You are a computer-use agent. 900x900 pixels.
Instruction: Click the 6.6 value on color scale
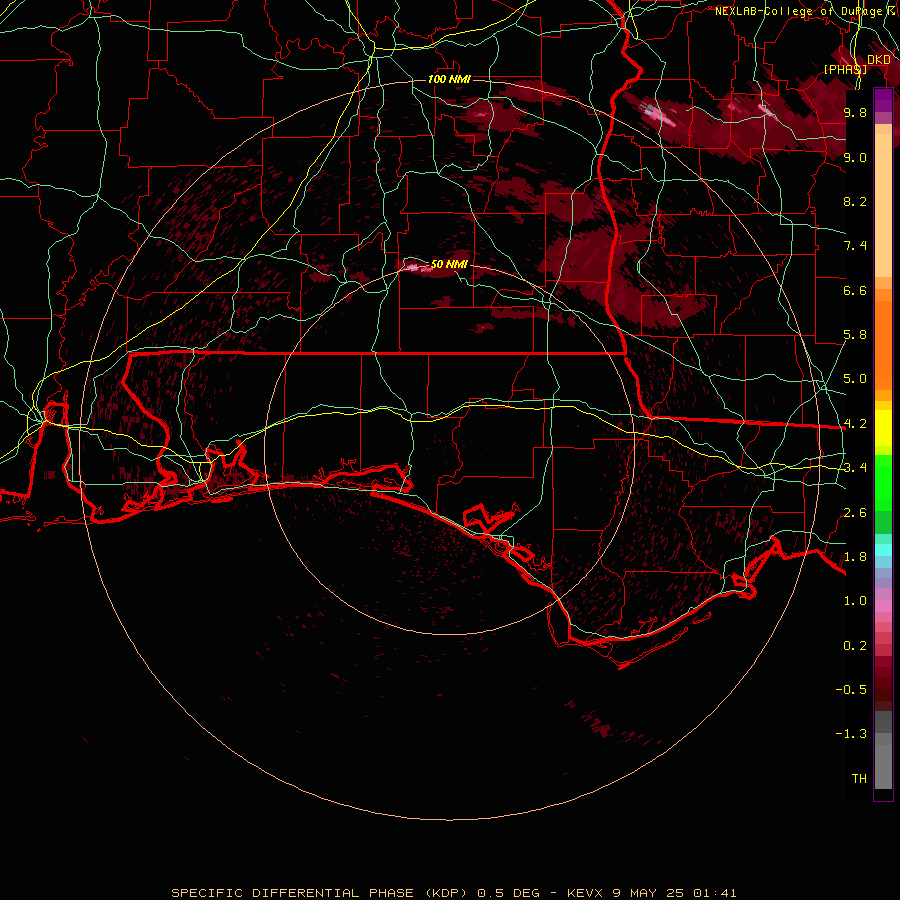pyautogui.click(x=855, y=290)
